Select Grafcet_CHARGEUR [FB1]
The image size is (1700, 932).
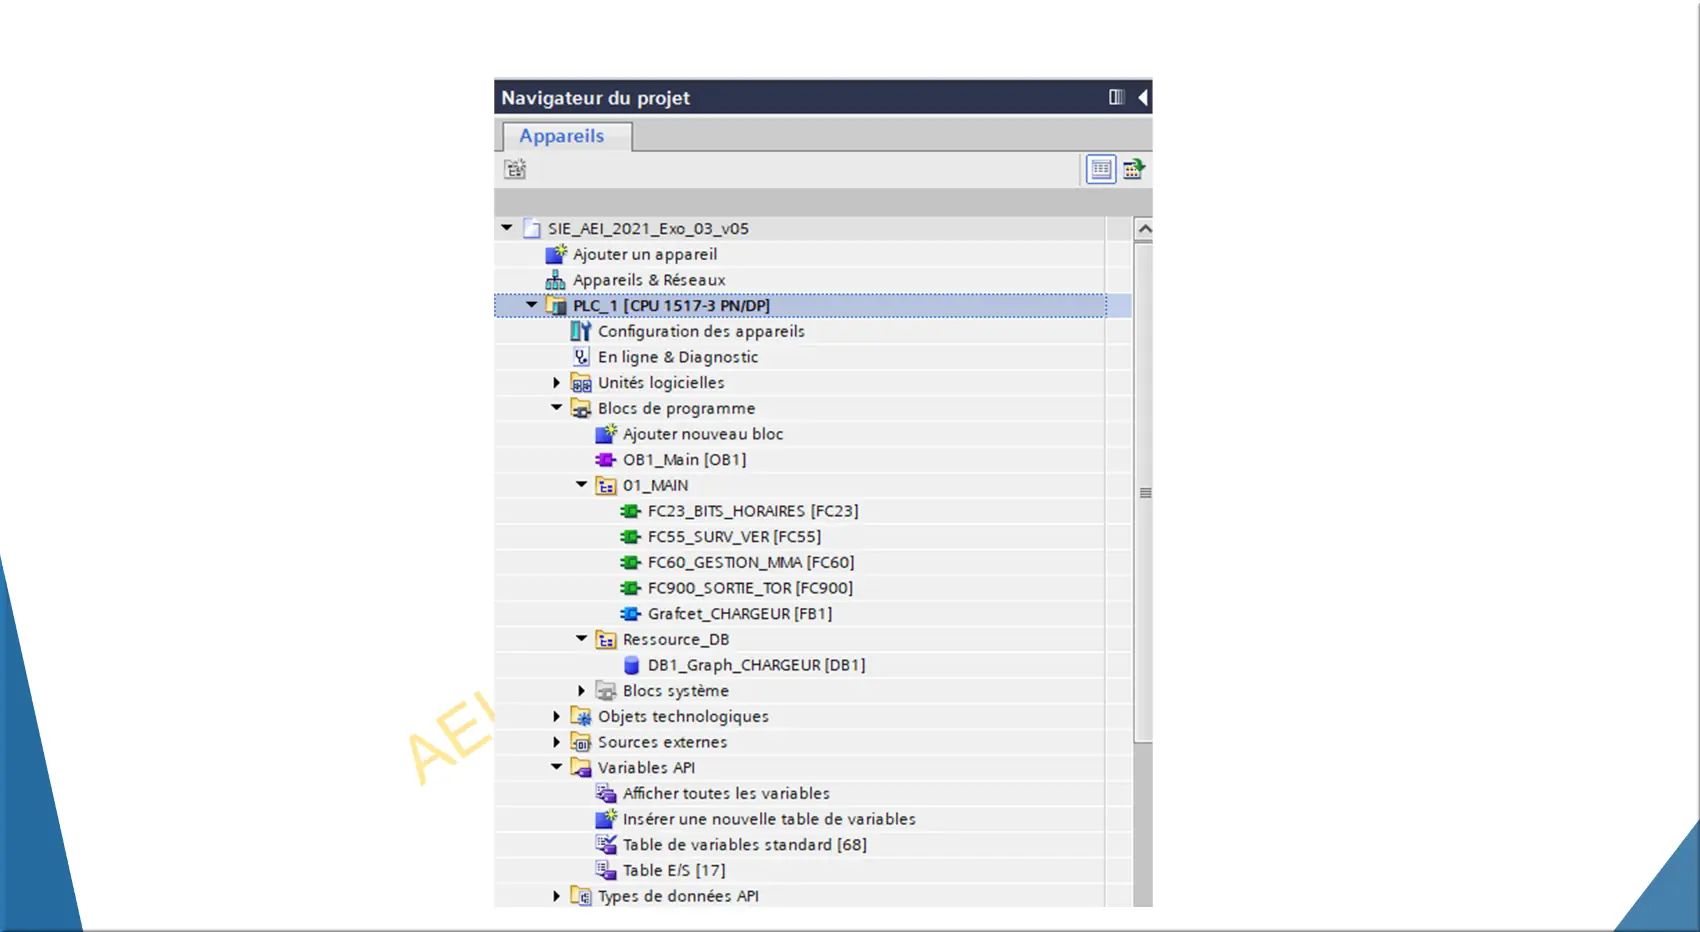coord(740,614)
